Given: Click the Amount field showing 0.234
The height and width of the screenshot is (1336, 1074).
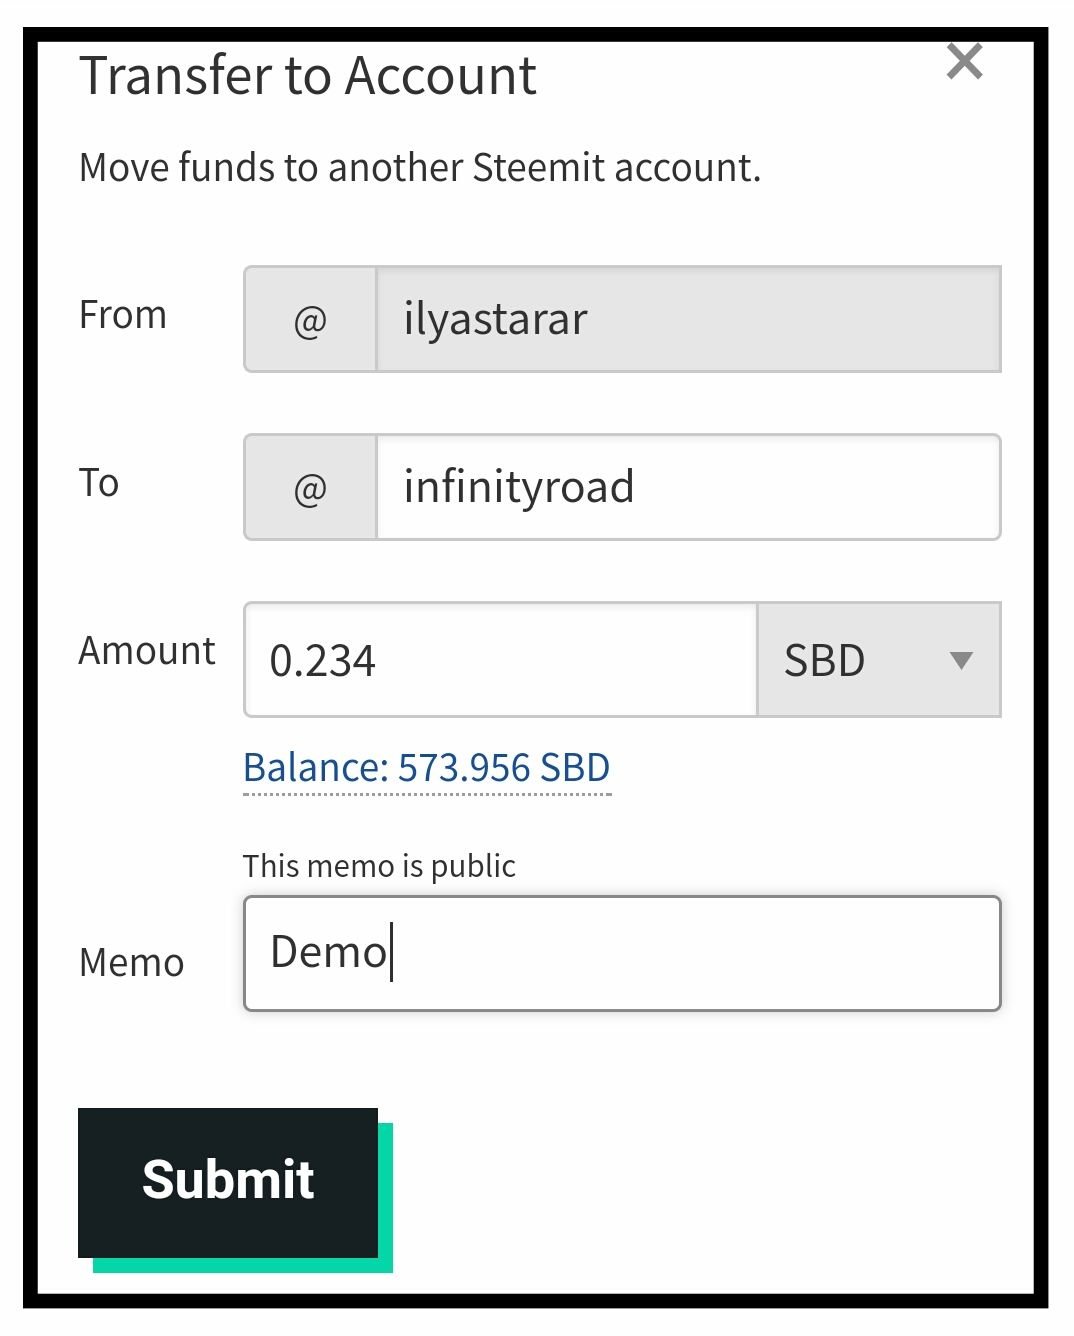Looking at the screenshot, I should [x=501, y=660].
